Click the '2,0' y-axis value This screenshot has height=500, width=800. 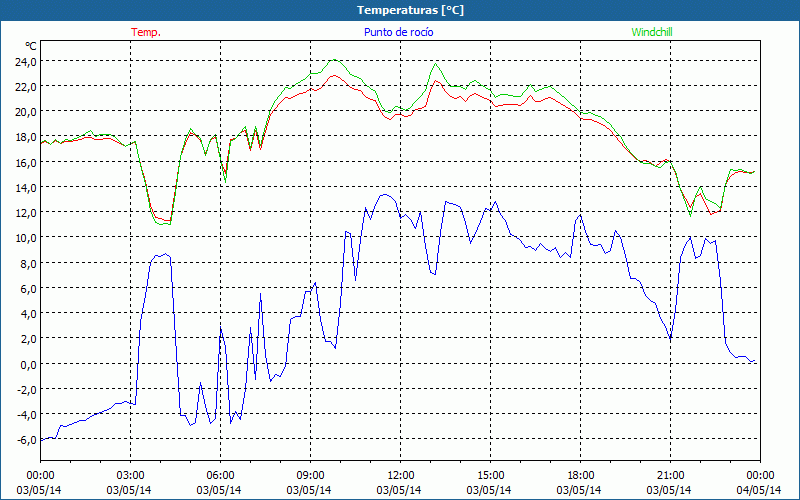(x=29, y=339)
